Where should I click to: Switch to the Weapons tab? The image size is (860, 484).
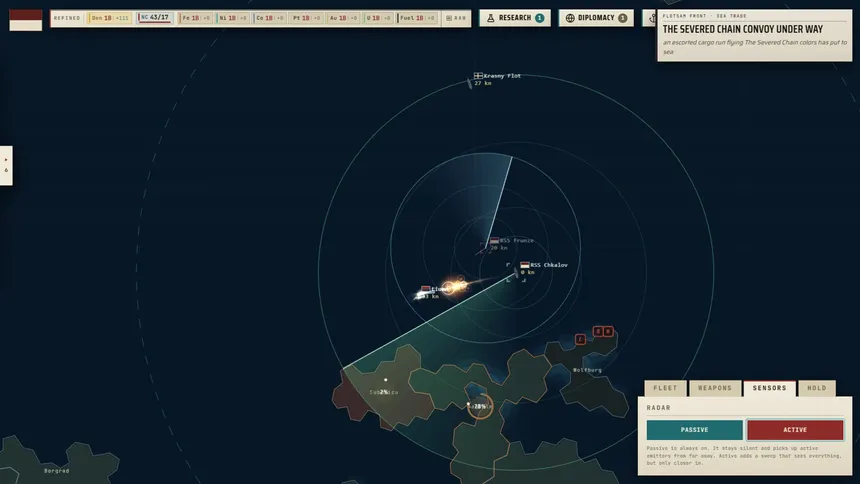point(715,388)
